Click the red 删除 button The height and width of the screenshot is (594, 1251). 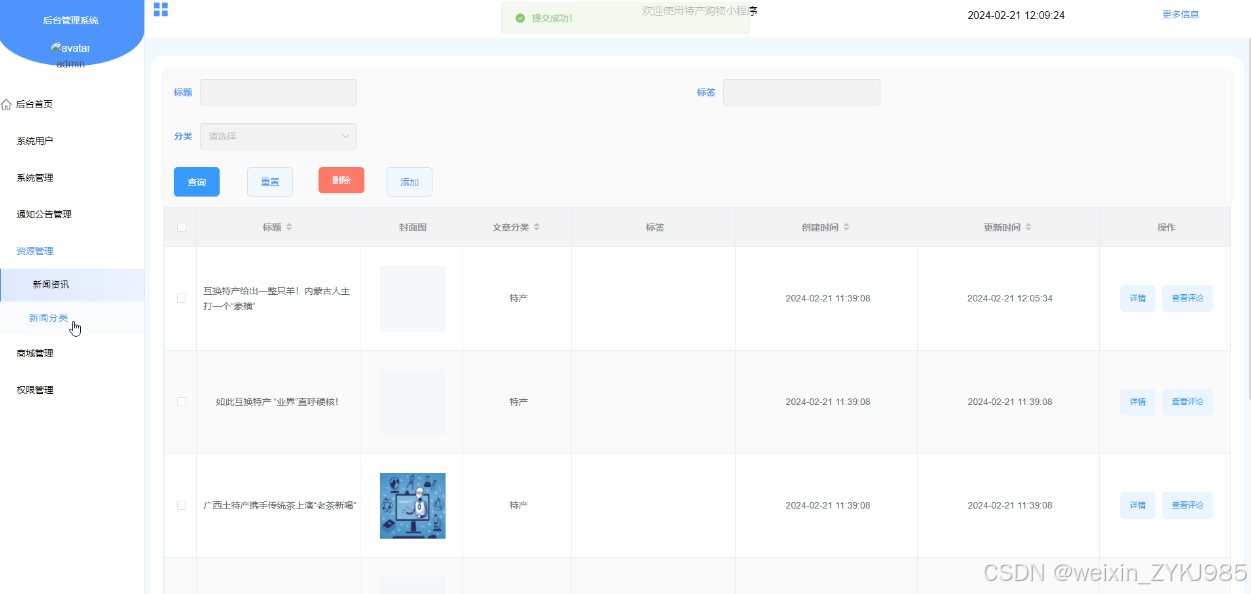(341, 180)
